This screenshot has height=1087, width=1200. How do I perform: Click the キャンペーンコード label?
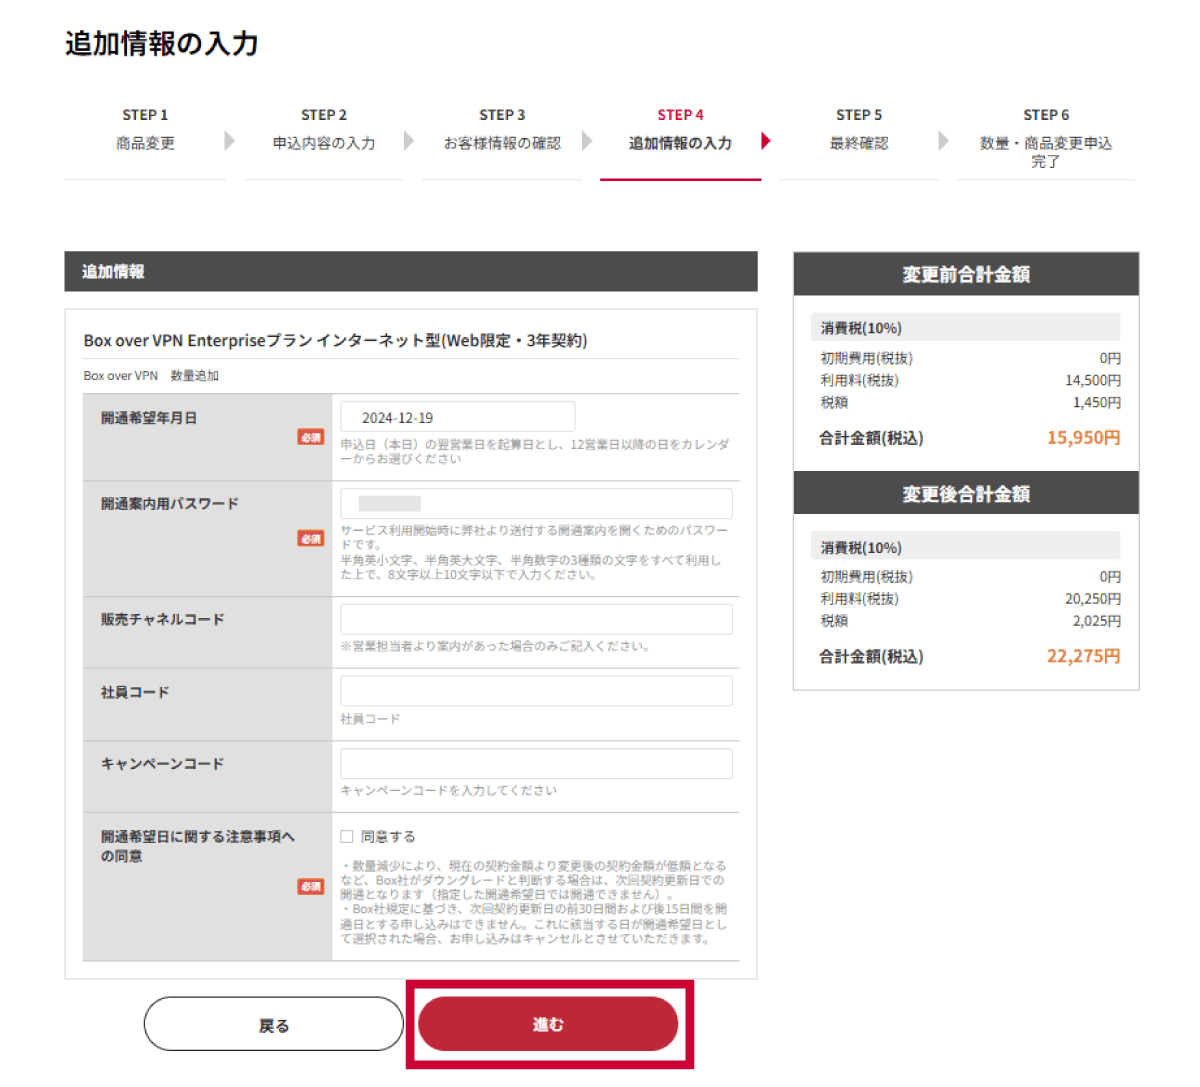click(162, 764)
